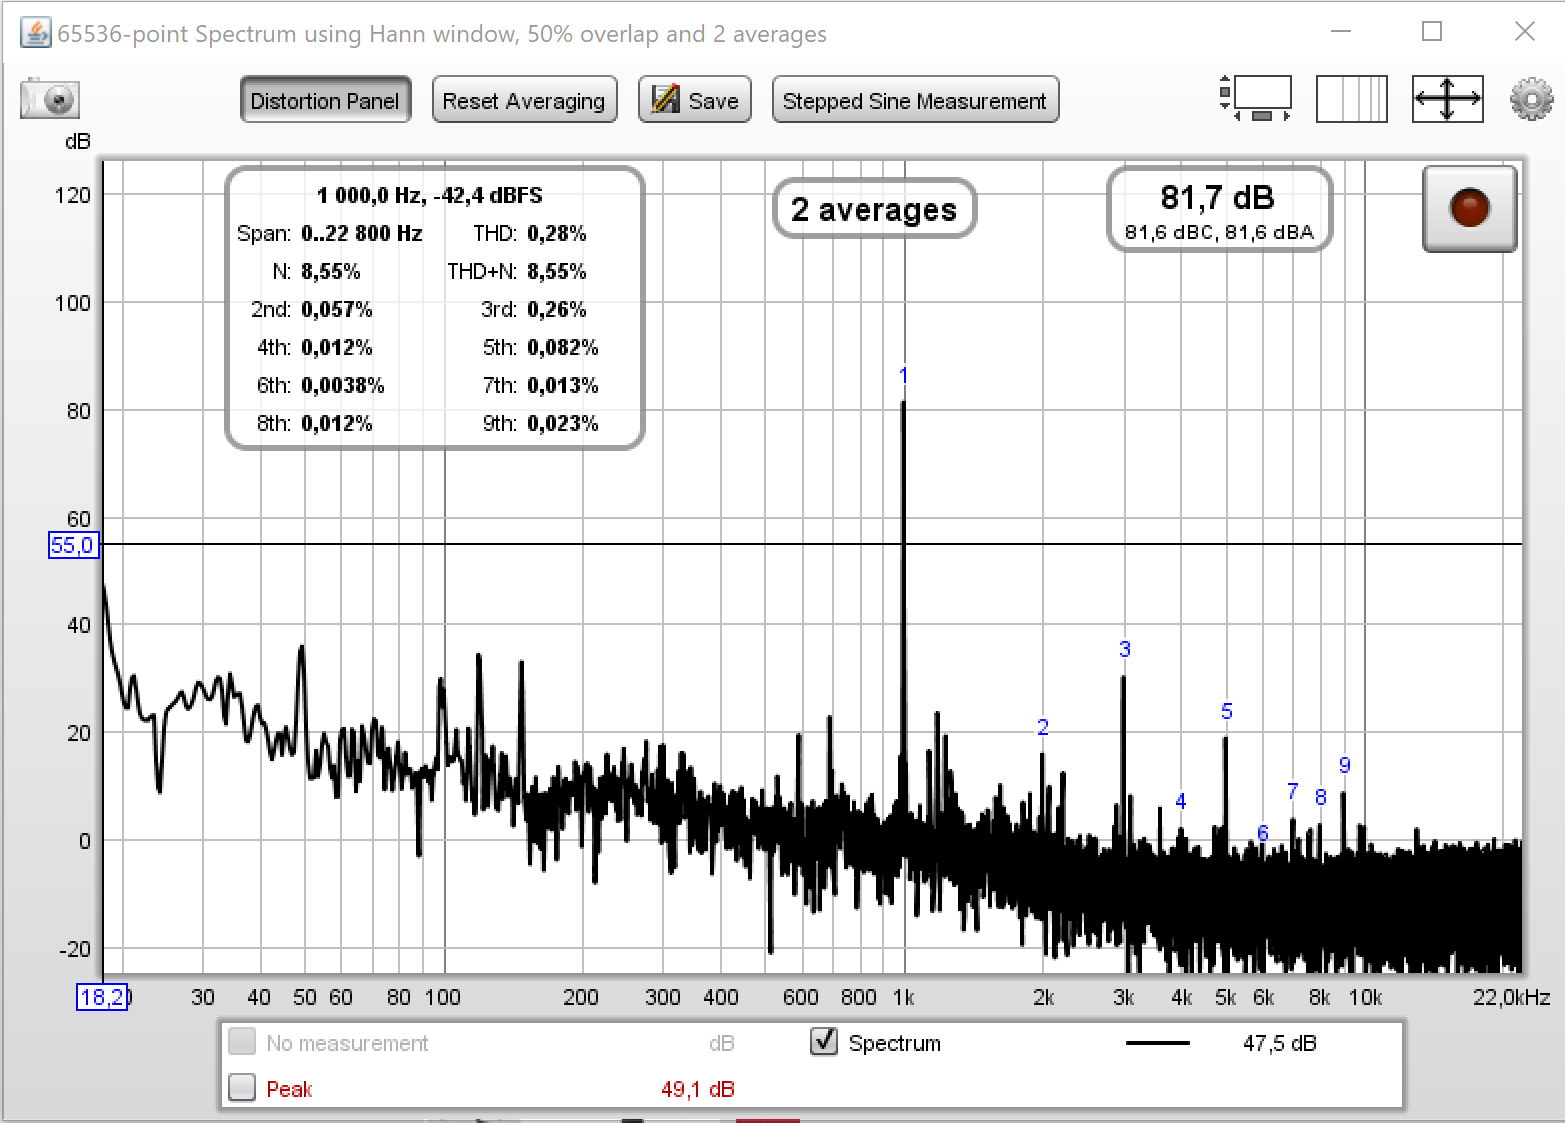Click the camera capture snapshot icon
Screen dimensions: 1565x1123
[x=49, y=100]
